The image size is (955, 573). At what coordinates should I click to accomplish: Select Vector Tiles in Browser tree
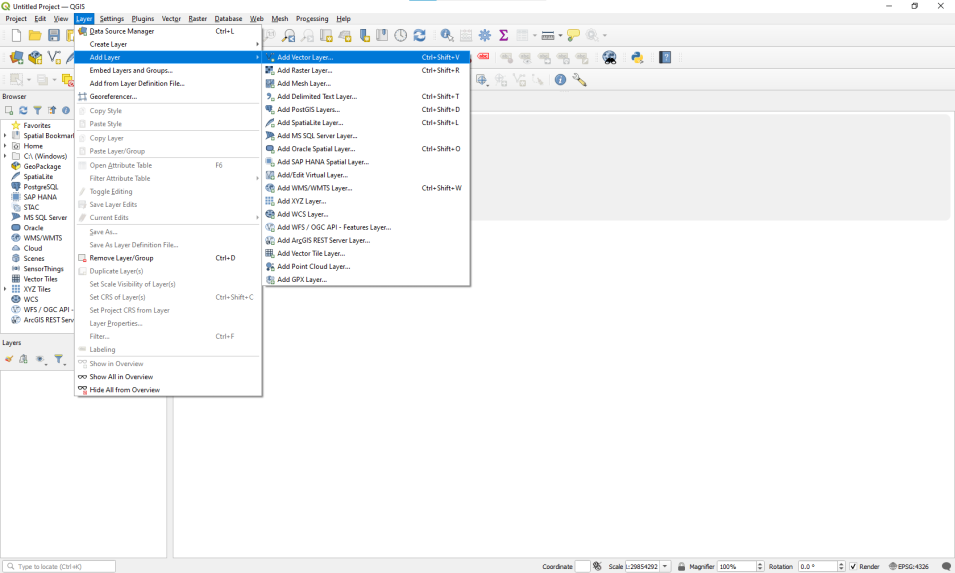point(40,279)
